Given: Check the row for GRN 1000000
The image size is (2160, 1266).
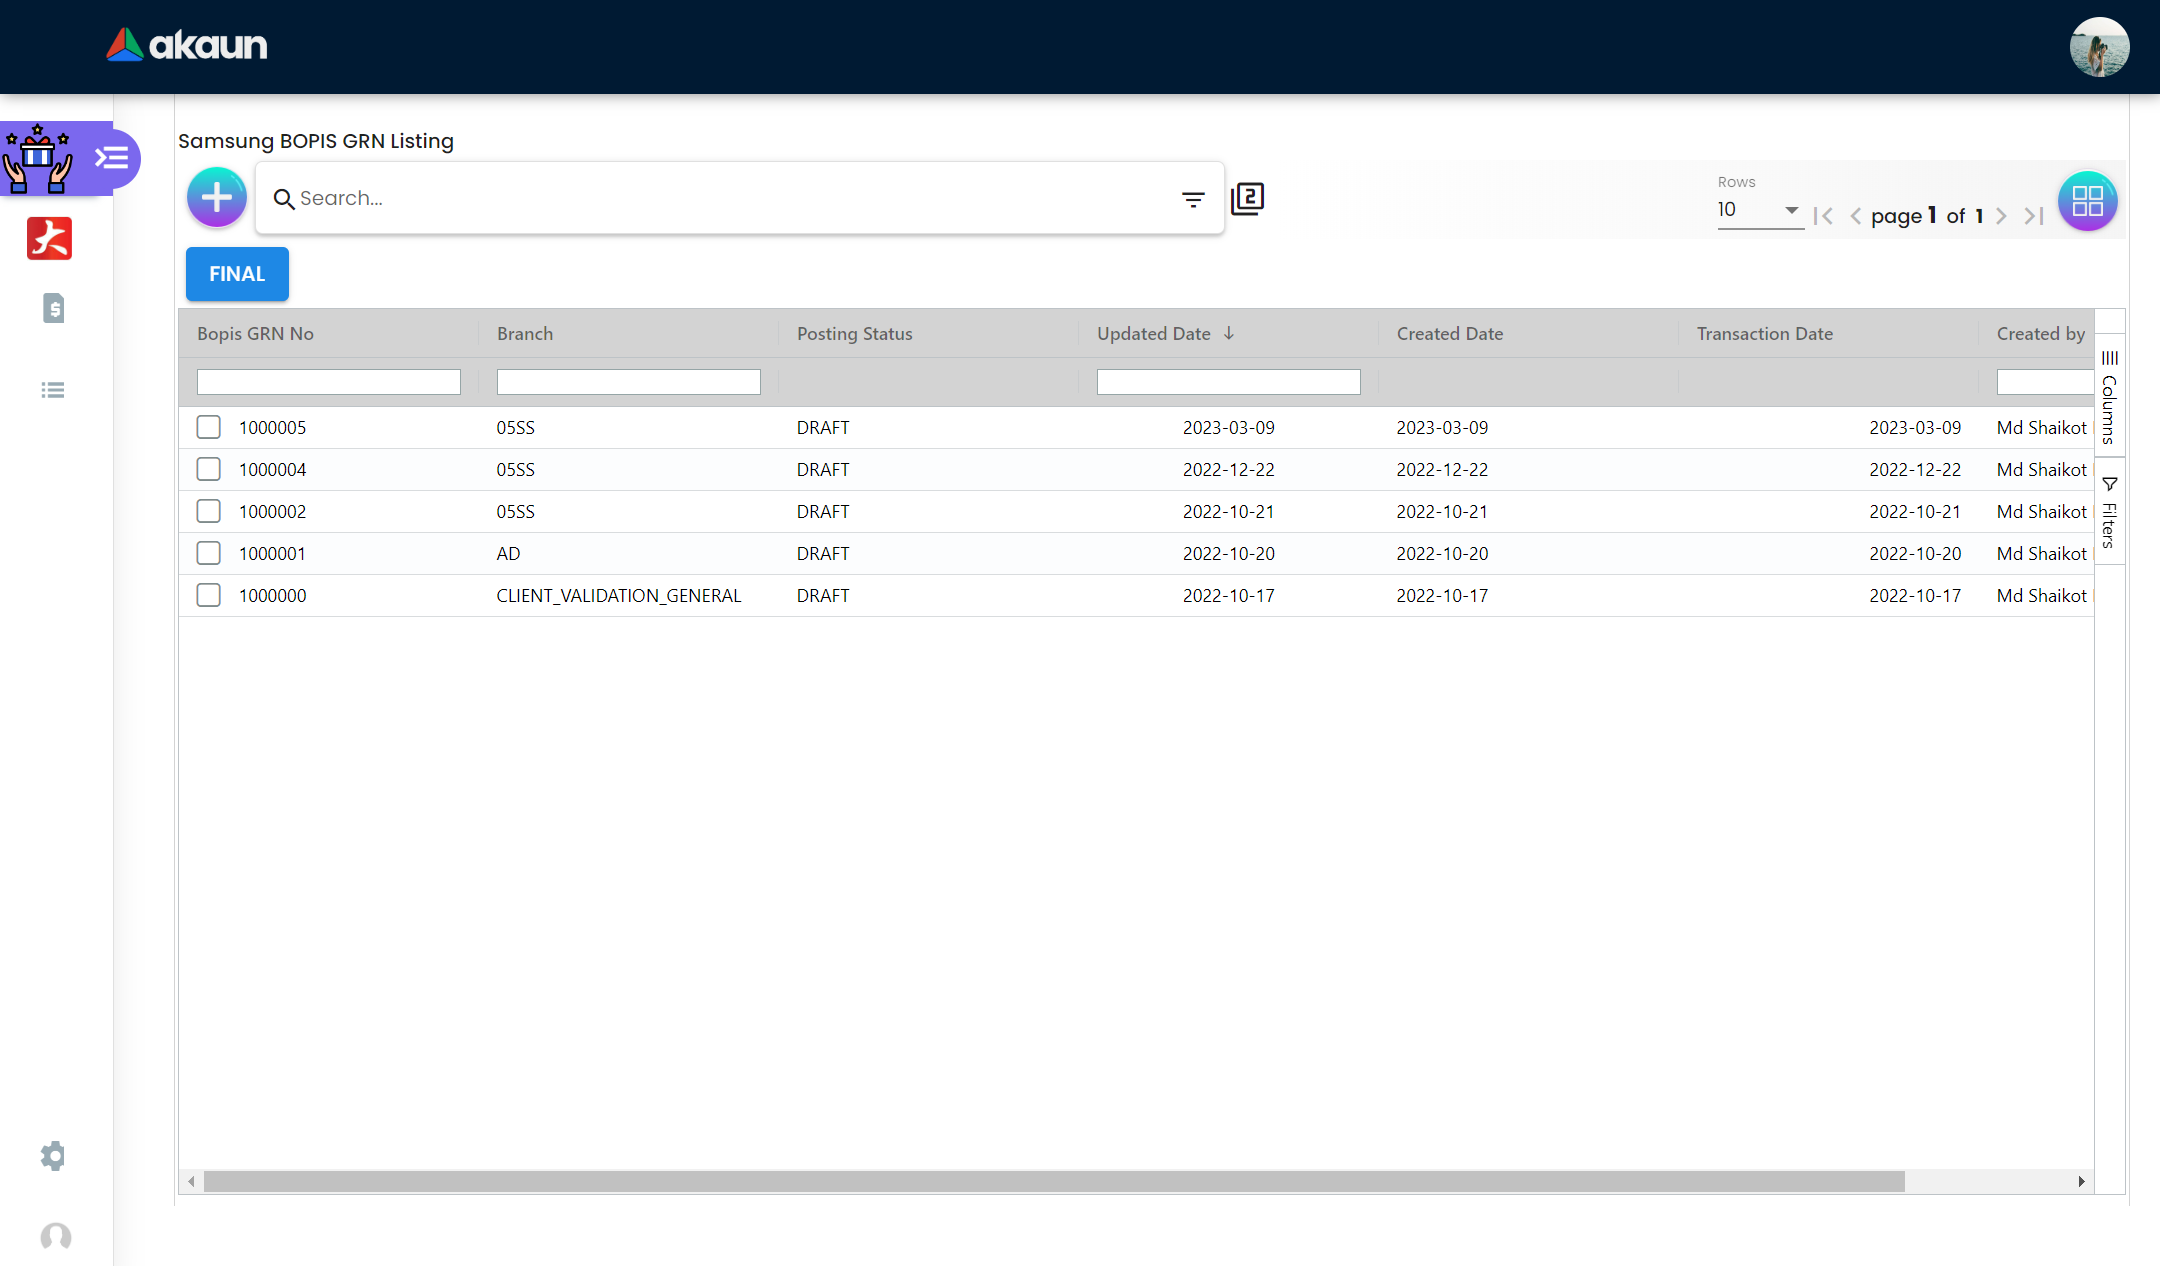Looking at the screenshot, I should tap(208, 595).
